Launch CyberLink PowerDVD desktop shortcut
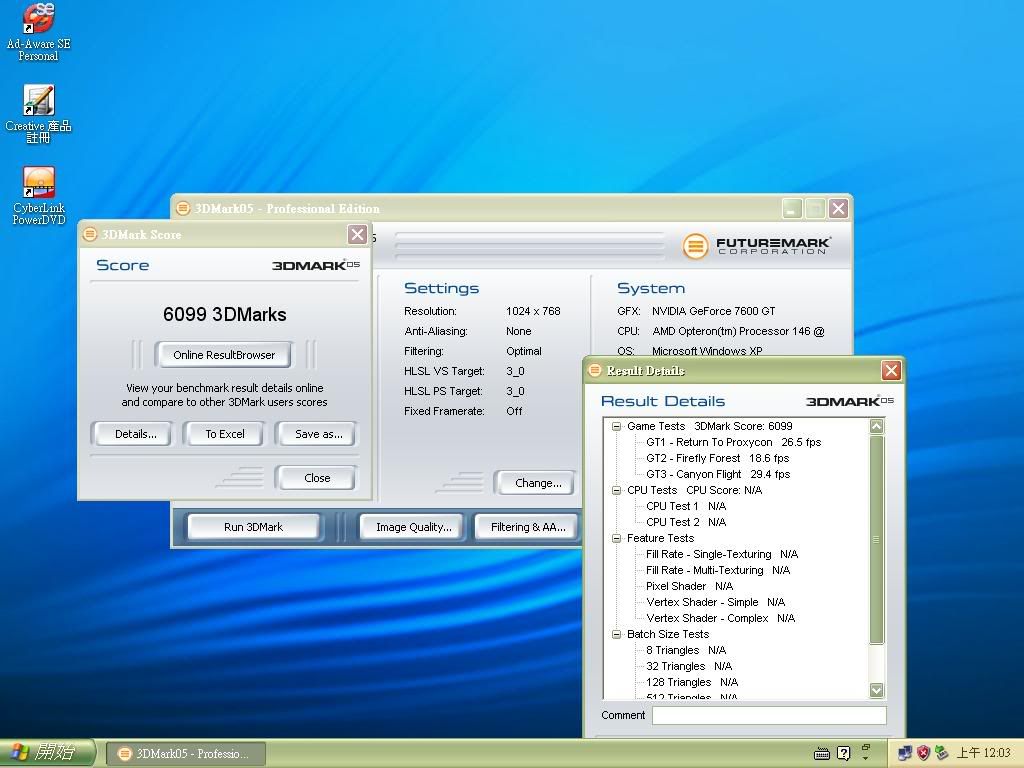Image resolution: width=1024 pixels, height=768 pixels. (38, 184)
